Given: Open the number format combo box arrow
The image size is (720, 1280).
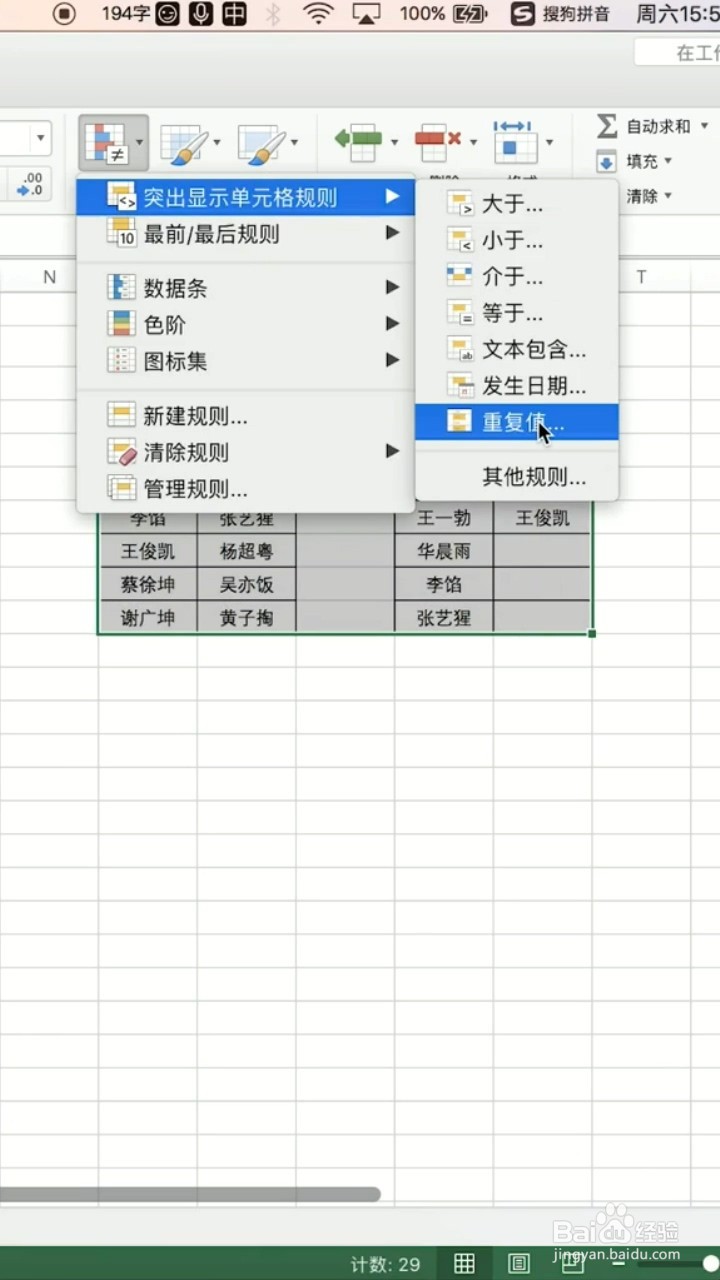Looking at the screenshot, I should click(x=41, y=139).
